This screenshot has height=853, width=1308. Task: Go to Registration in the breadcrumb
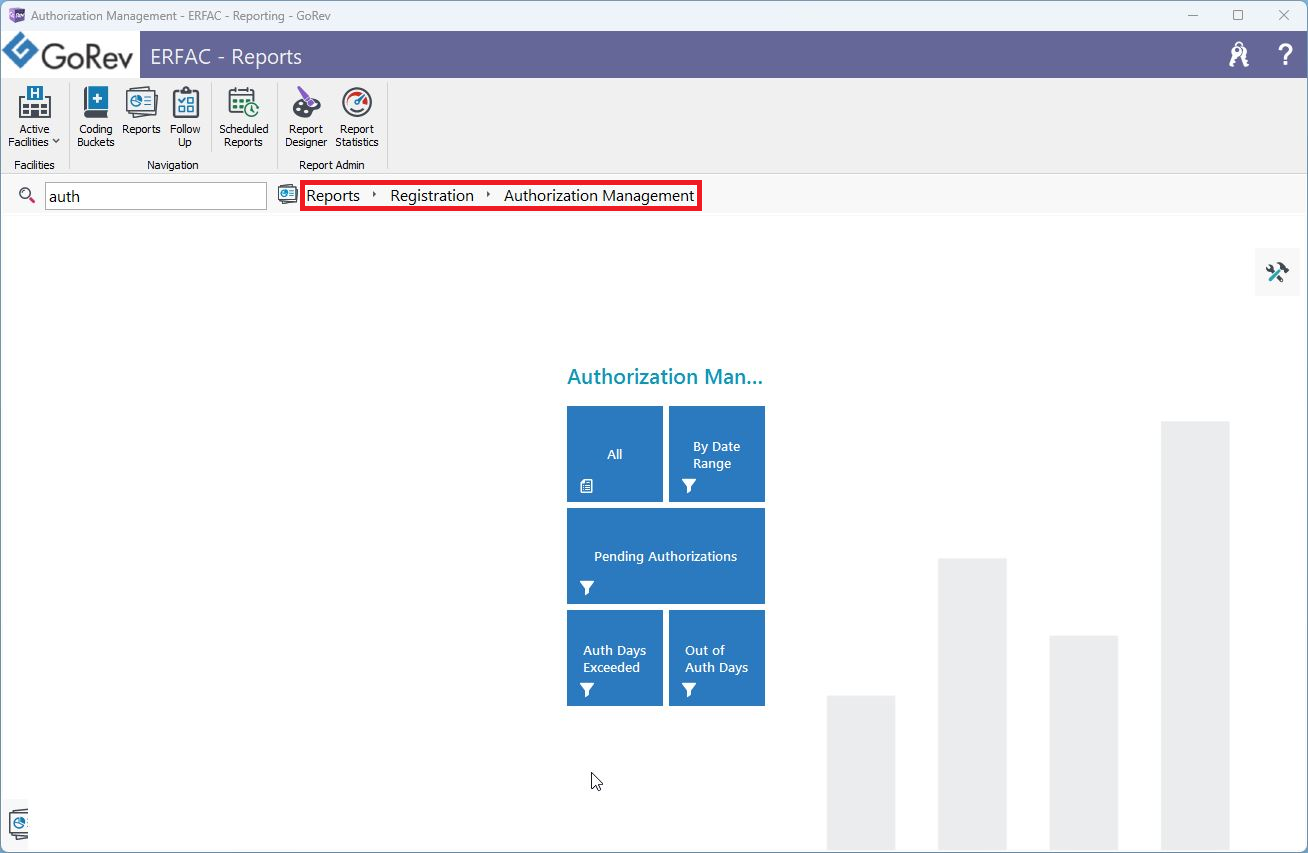pos(432,196)
